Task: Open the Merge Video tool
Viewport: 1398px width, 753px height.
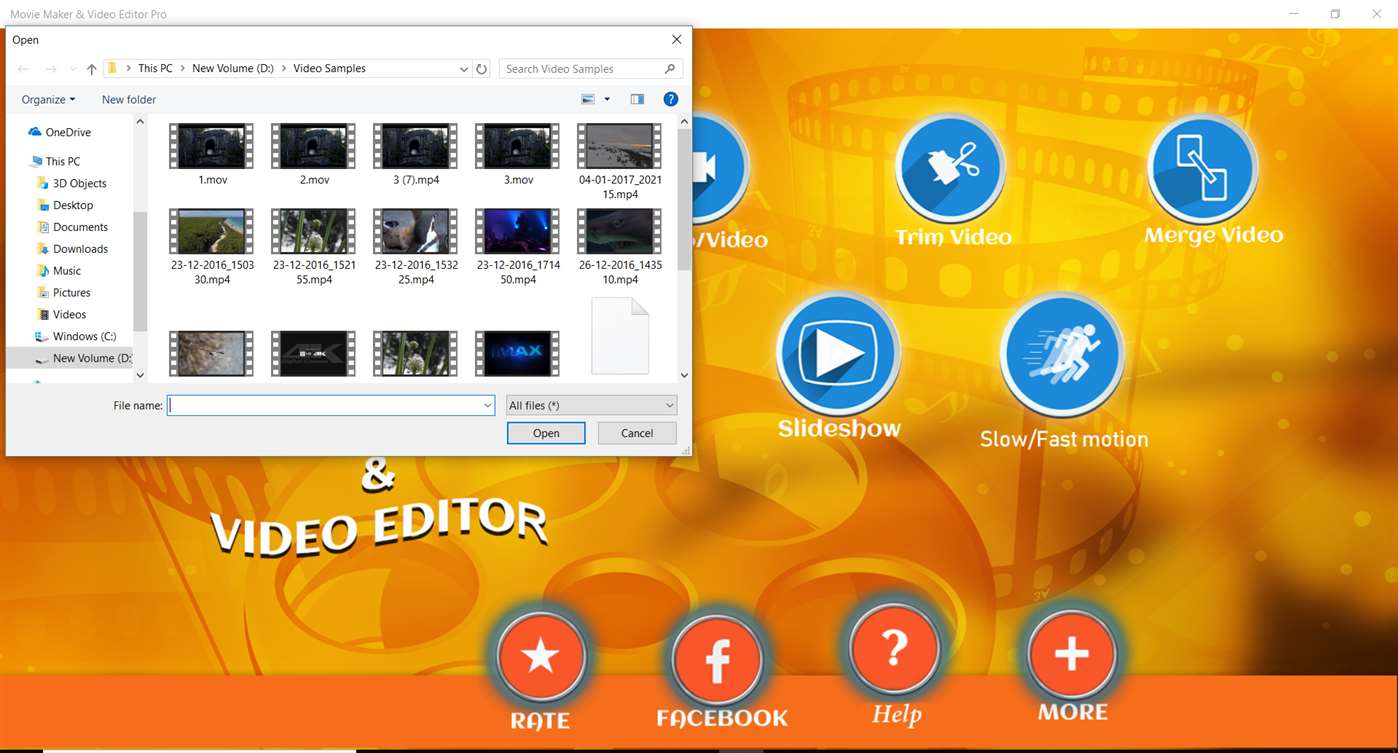Action: tap(1202, 168)
